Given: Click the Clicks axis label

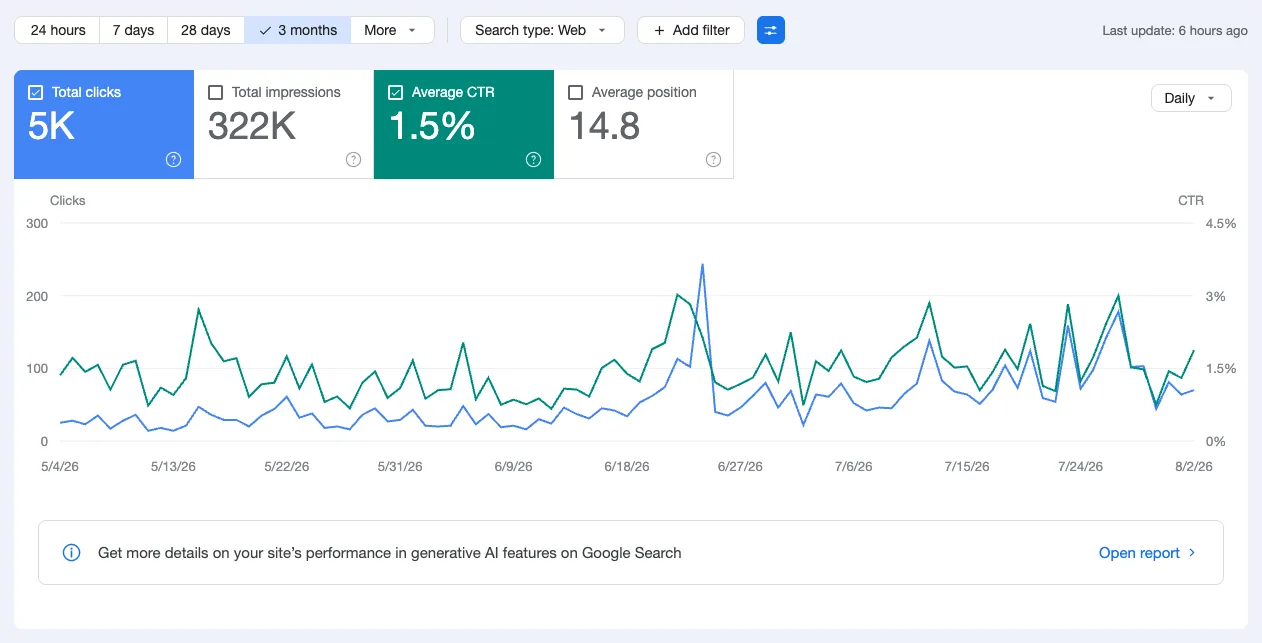Looking at the screenshot, I should pos(68,200).
